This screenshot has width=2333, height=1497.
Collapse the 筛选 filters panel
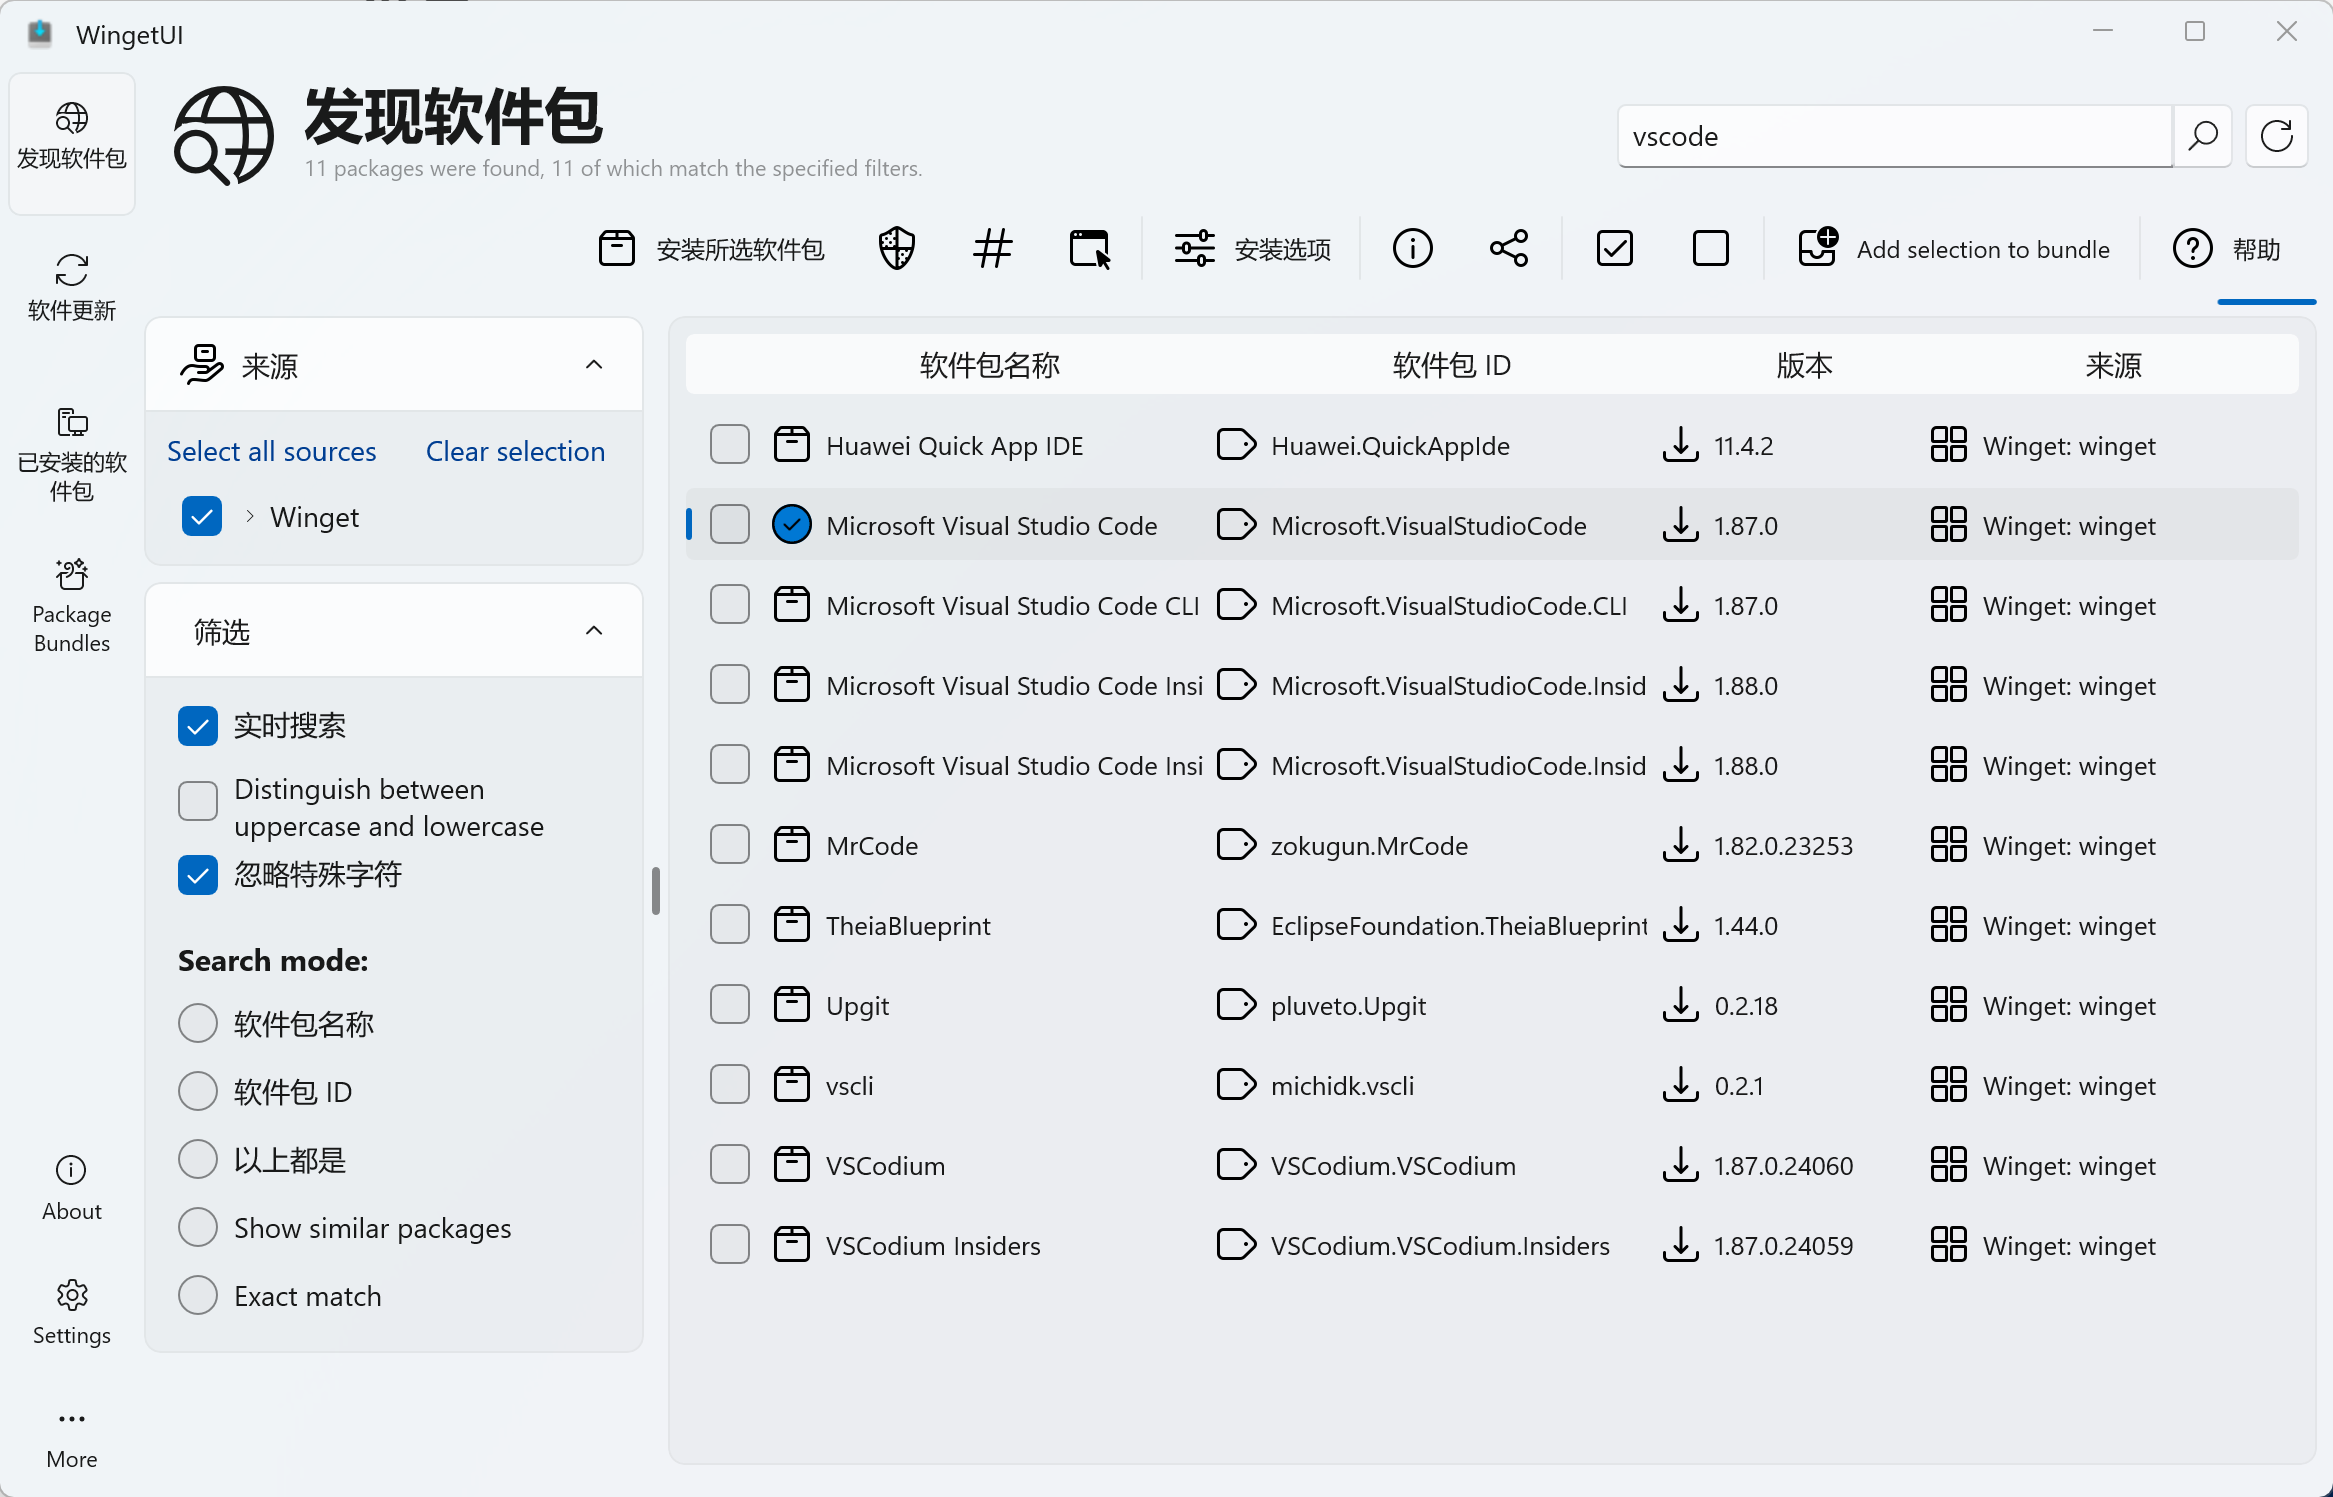[594, 631]
